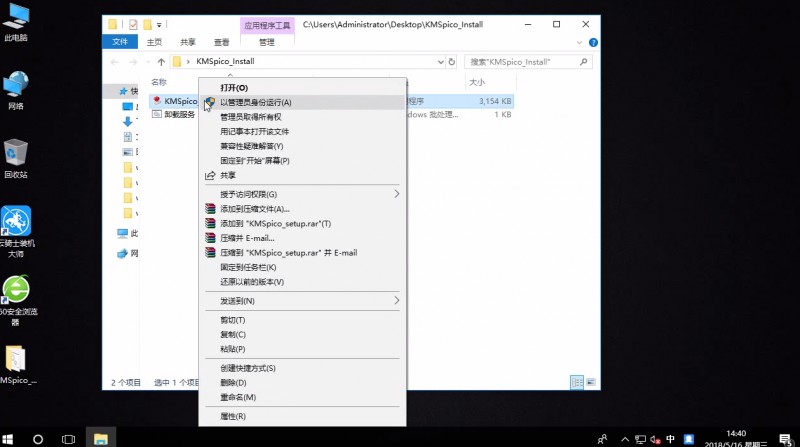Open address bar history dropdown

(440, 62)
